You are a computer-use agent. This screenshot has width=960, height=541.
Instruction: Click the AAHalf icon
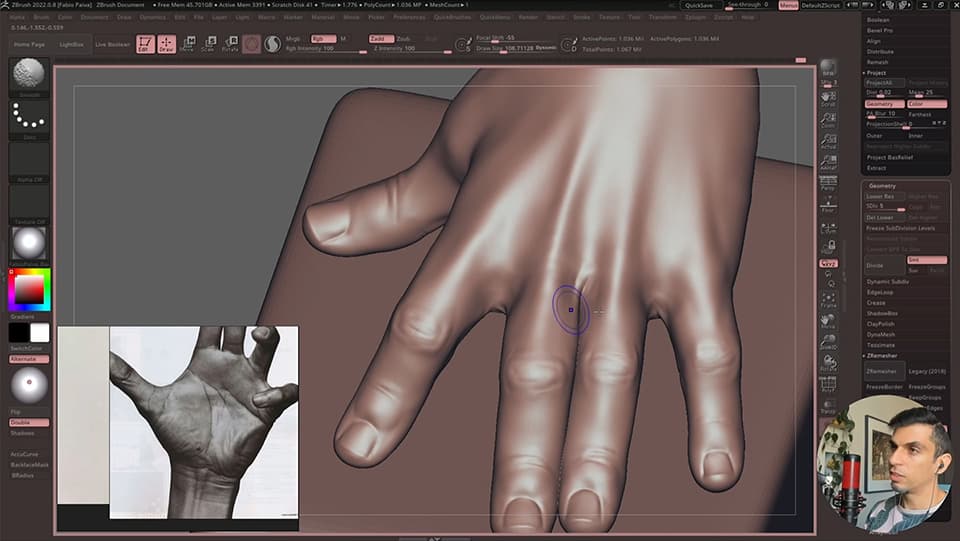828,162
